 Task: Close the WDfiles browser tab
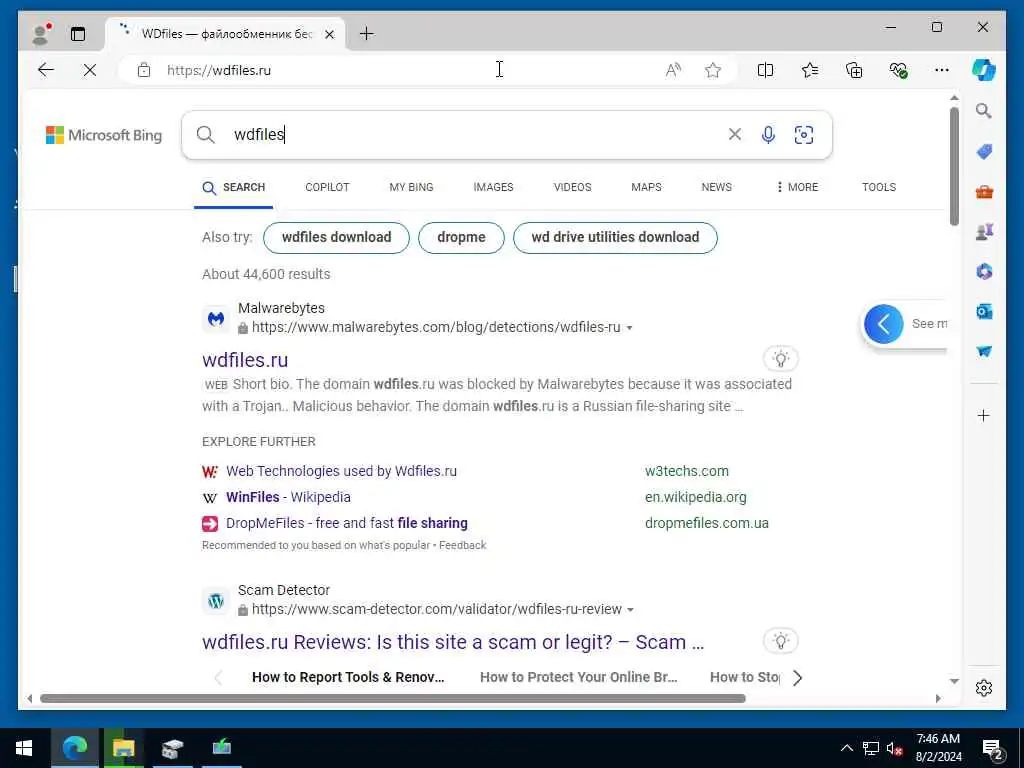click(x=330, y=34)
